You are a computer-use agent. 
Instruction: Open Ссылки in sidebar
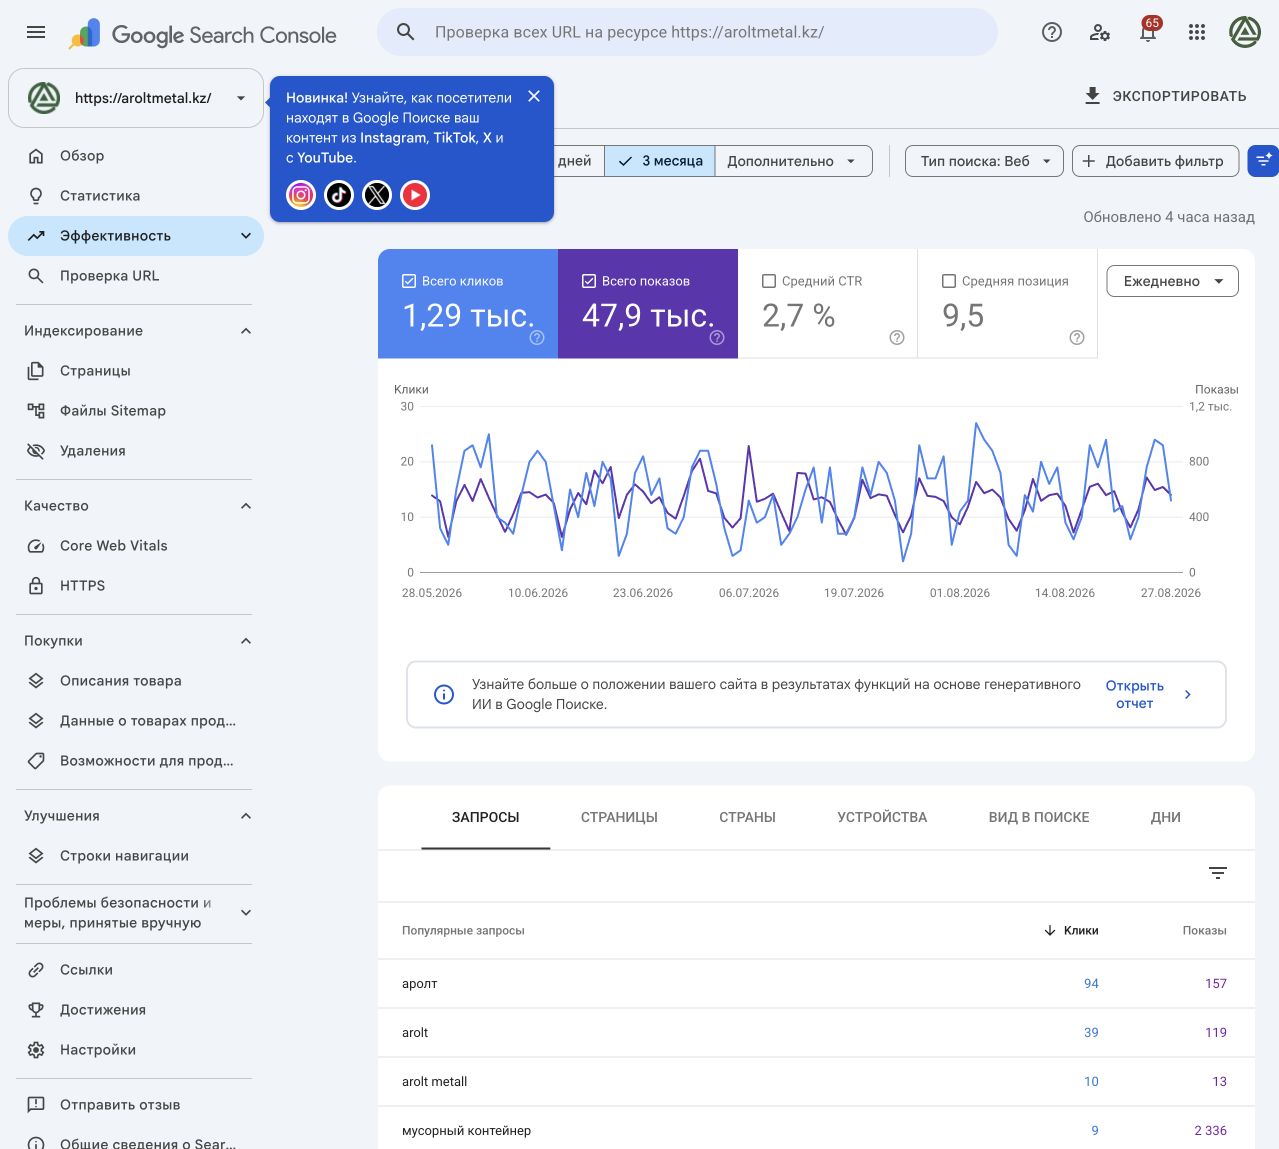[136, 970]
